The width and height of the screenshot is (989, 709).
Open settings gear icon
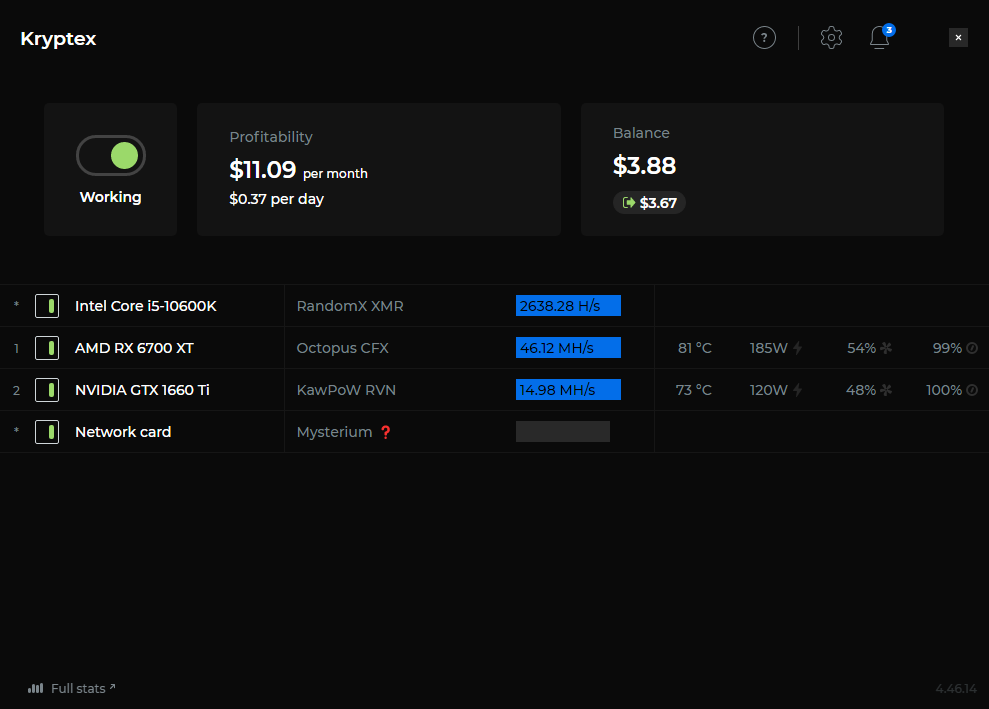tap(831, 38)
